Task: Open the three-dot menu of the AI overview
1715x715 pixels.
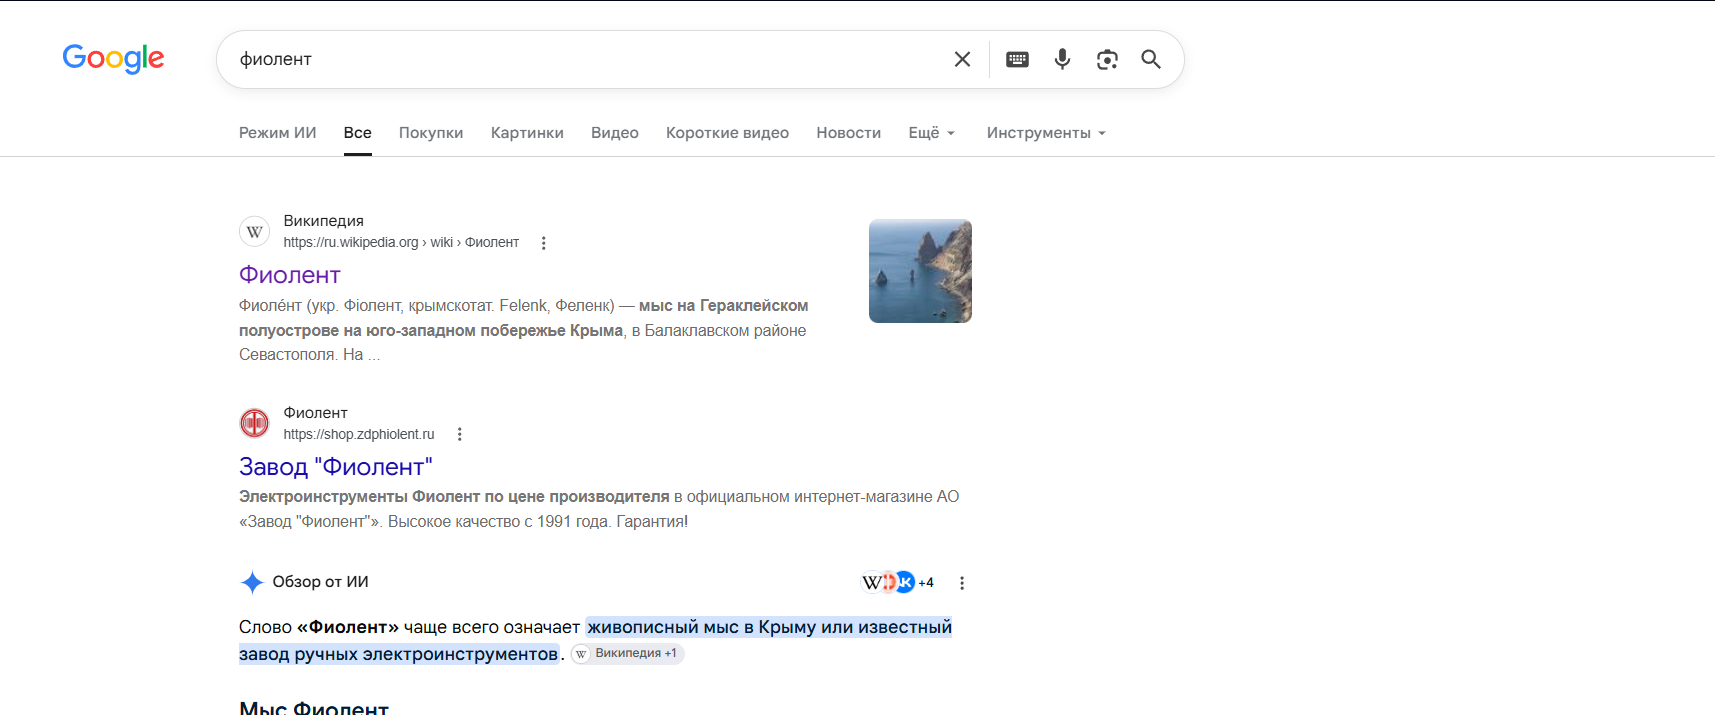Action: (962, 583)
